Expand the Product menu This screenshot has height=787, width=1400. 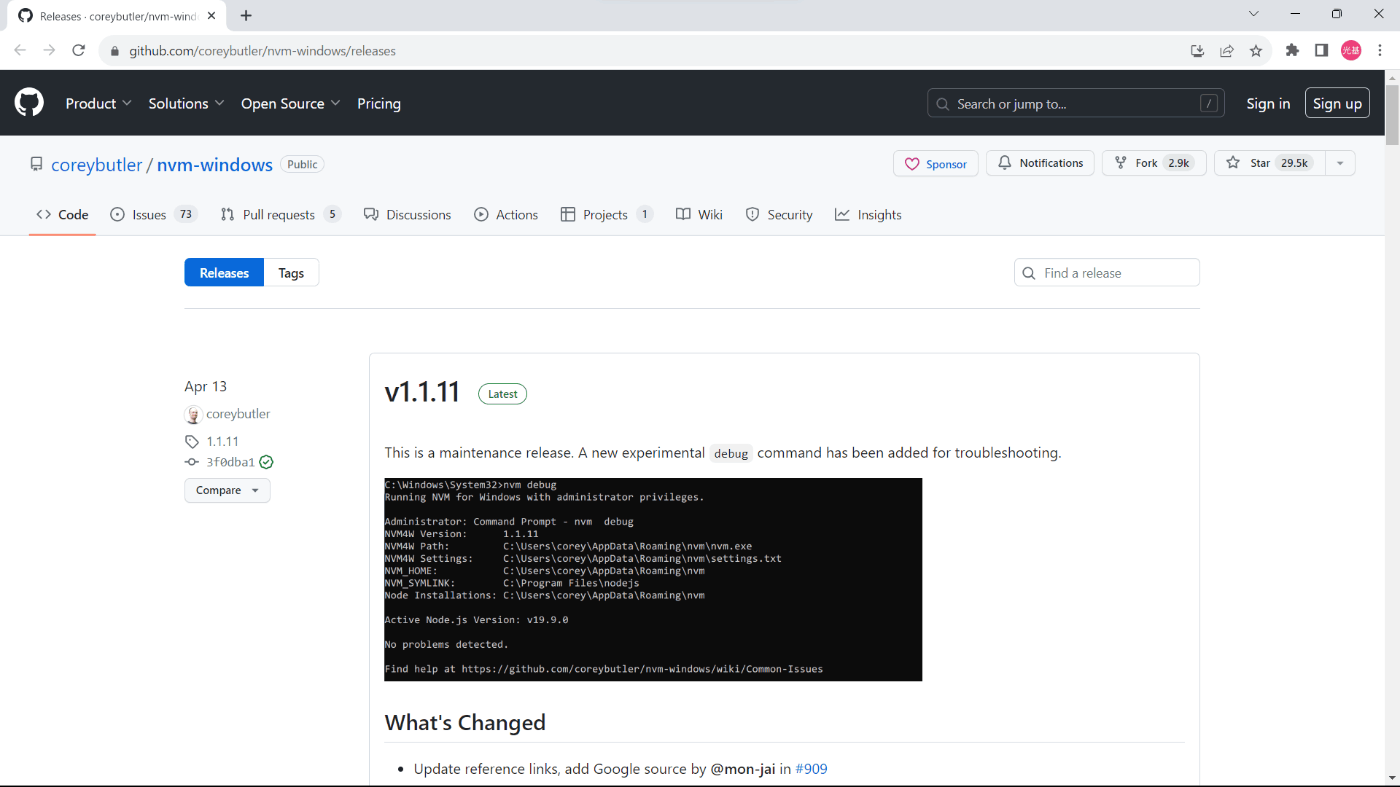(98, 103)
